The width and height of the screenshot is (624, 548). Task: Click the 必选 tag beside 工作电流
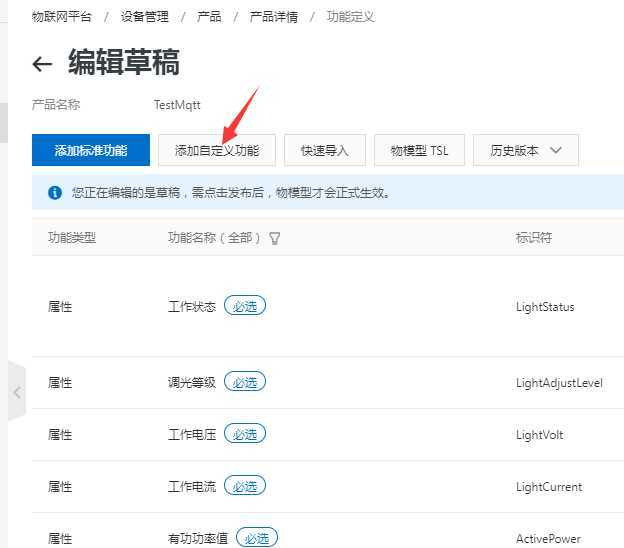click(x=245, y=486)
